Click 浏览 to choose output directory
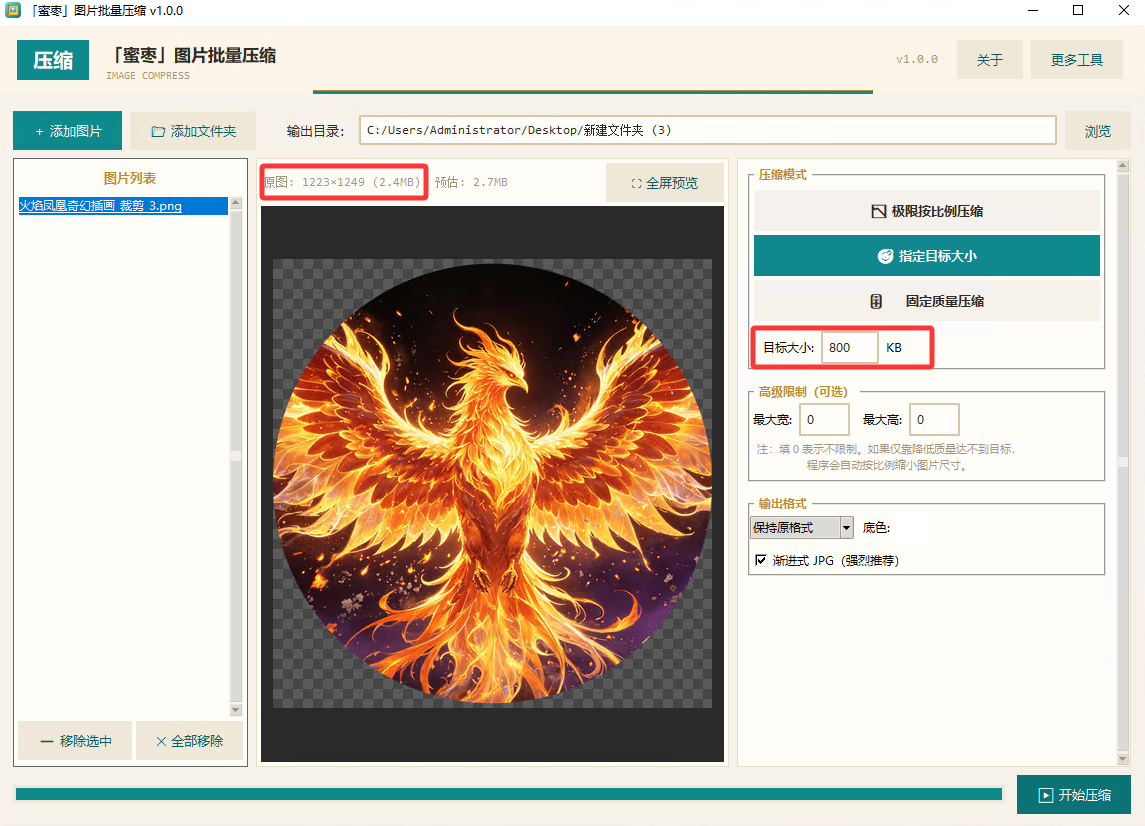 pos(1098,131)
